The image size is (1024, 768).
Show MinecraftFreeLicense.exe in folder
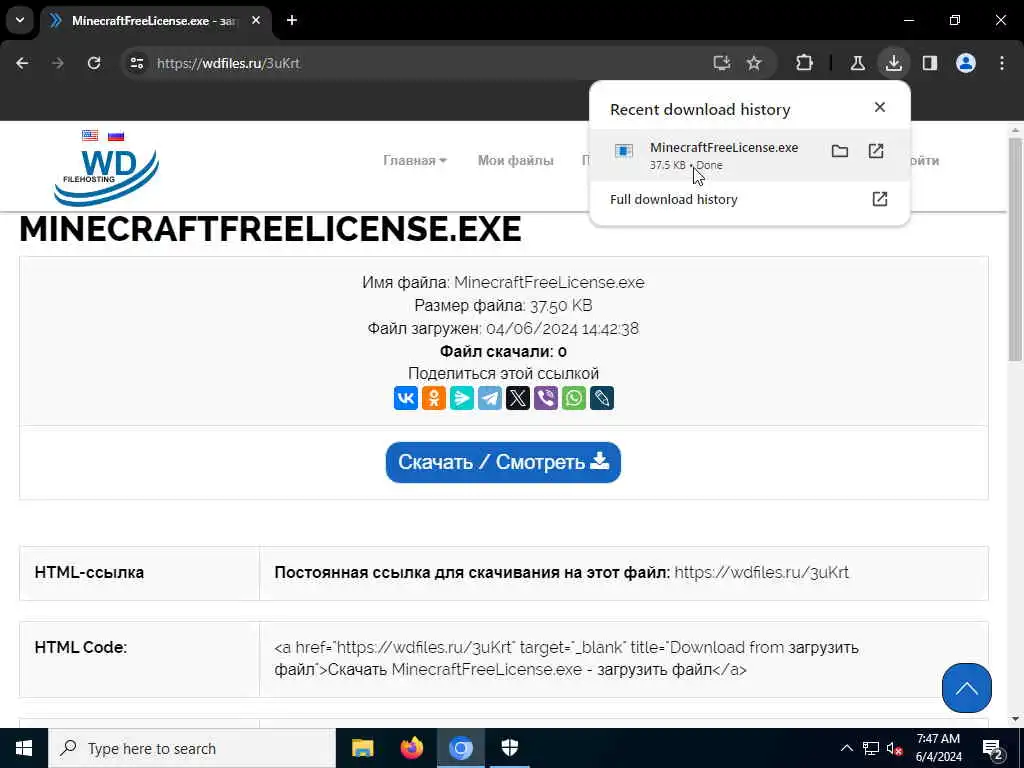[x=840, y=152]
